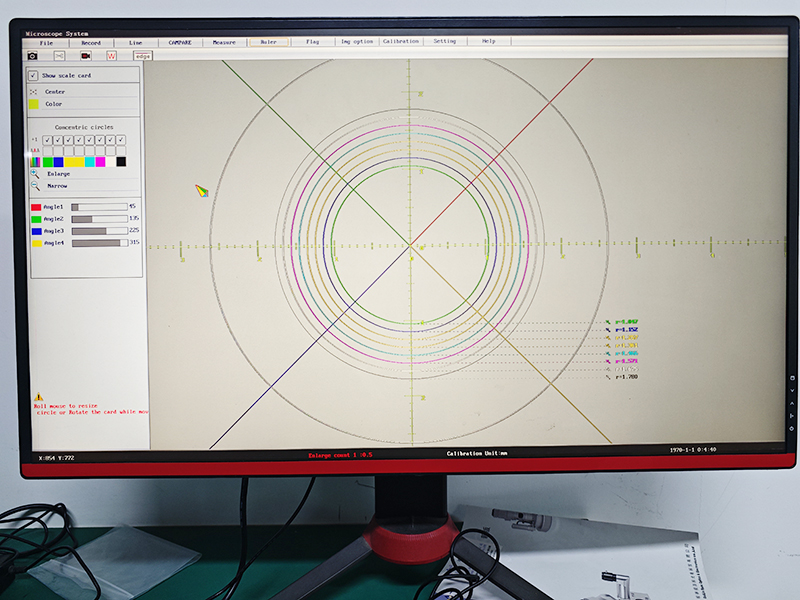Open the File menu
This screenshot has height=600, width=800.
point(47,42)
